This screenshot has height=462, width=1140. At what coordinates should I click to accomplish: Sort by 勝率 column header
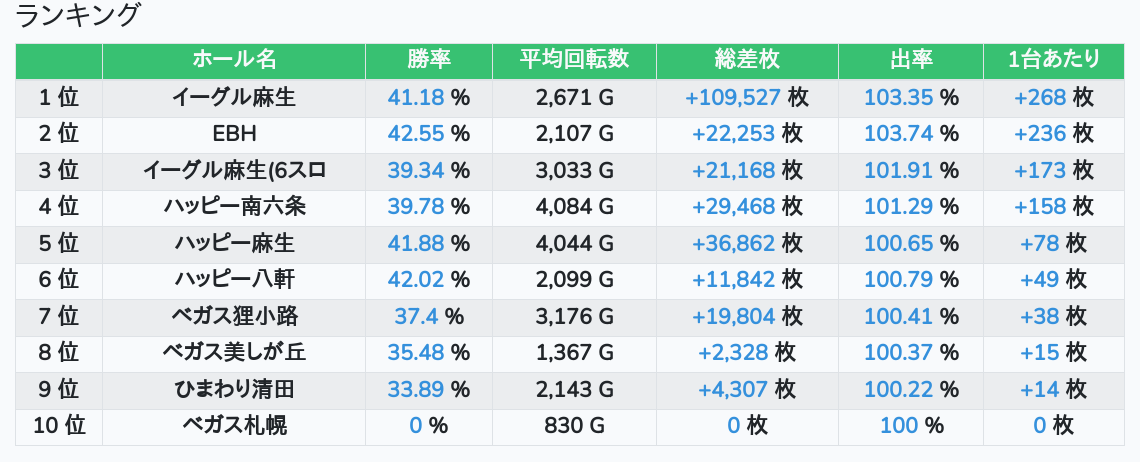[429, 60]
